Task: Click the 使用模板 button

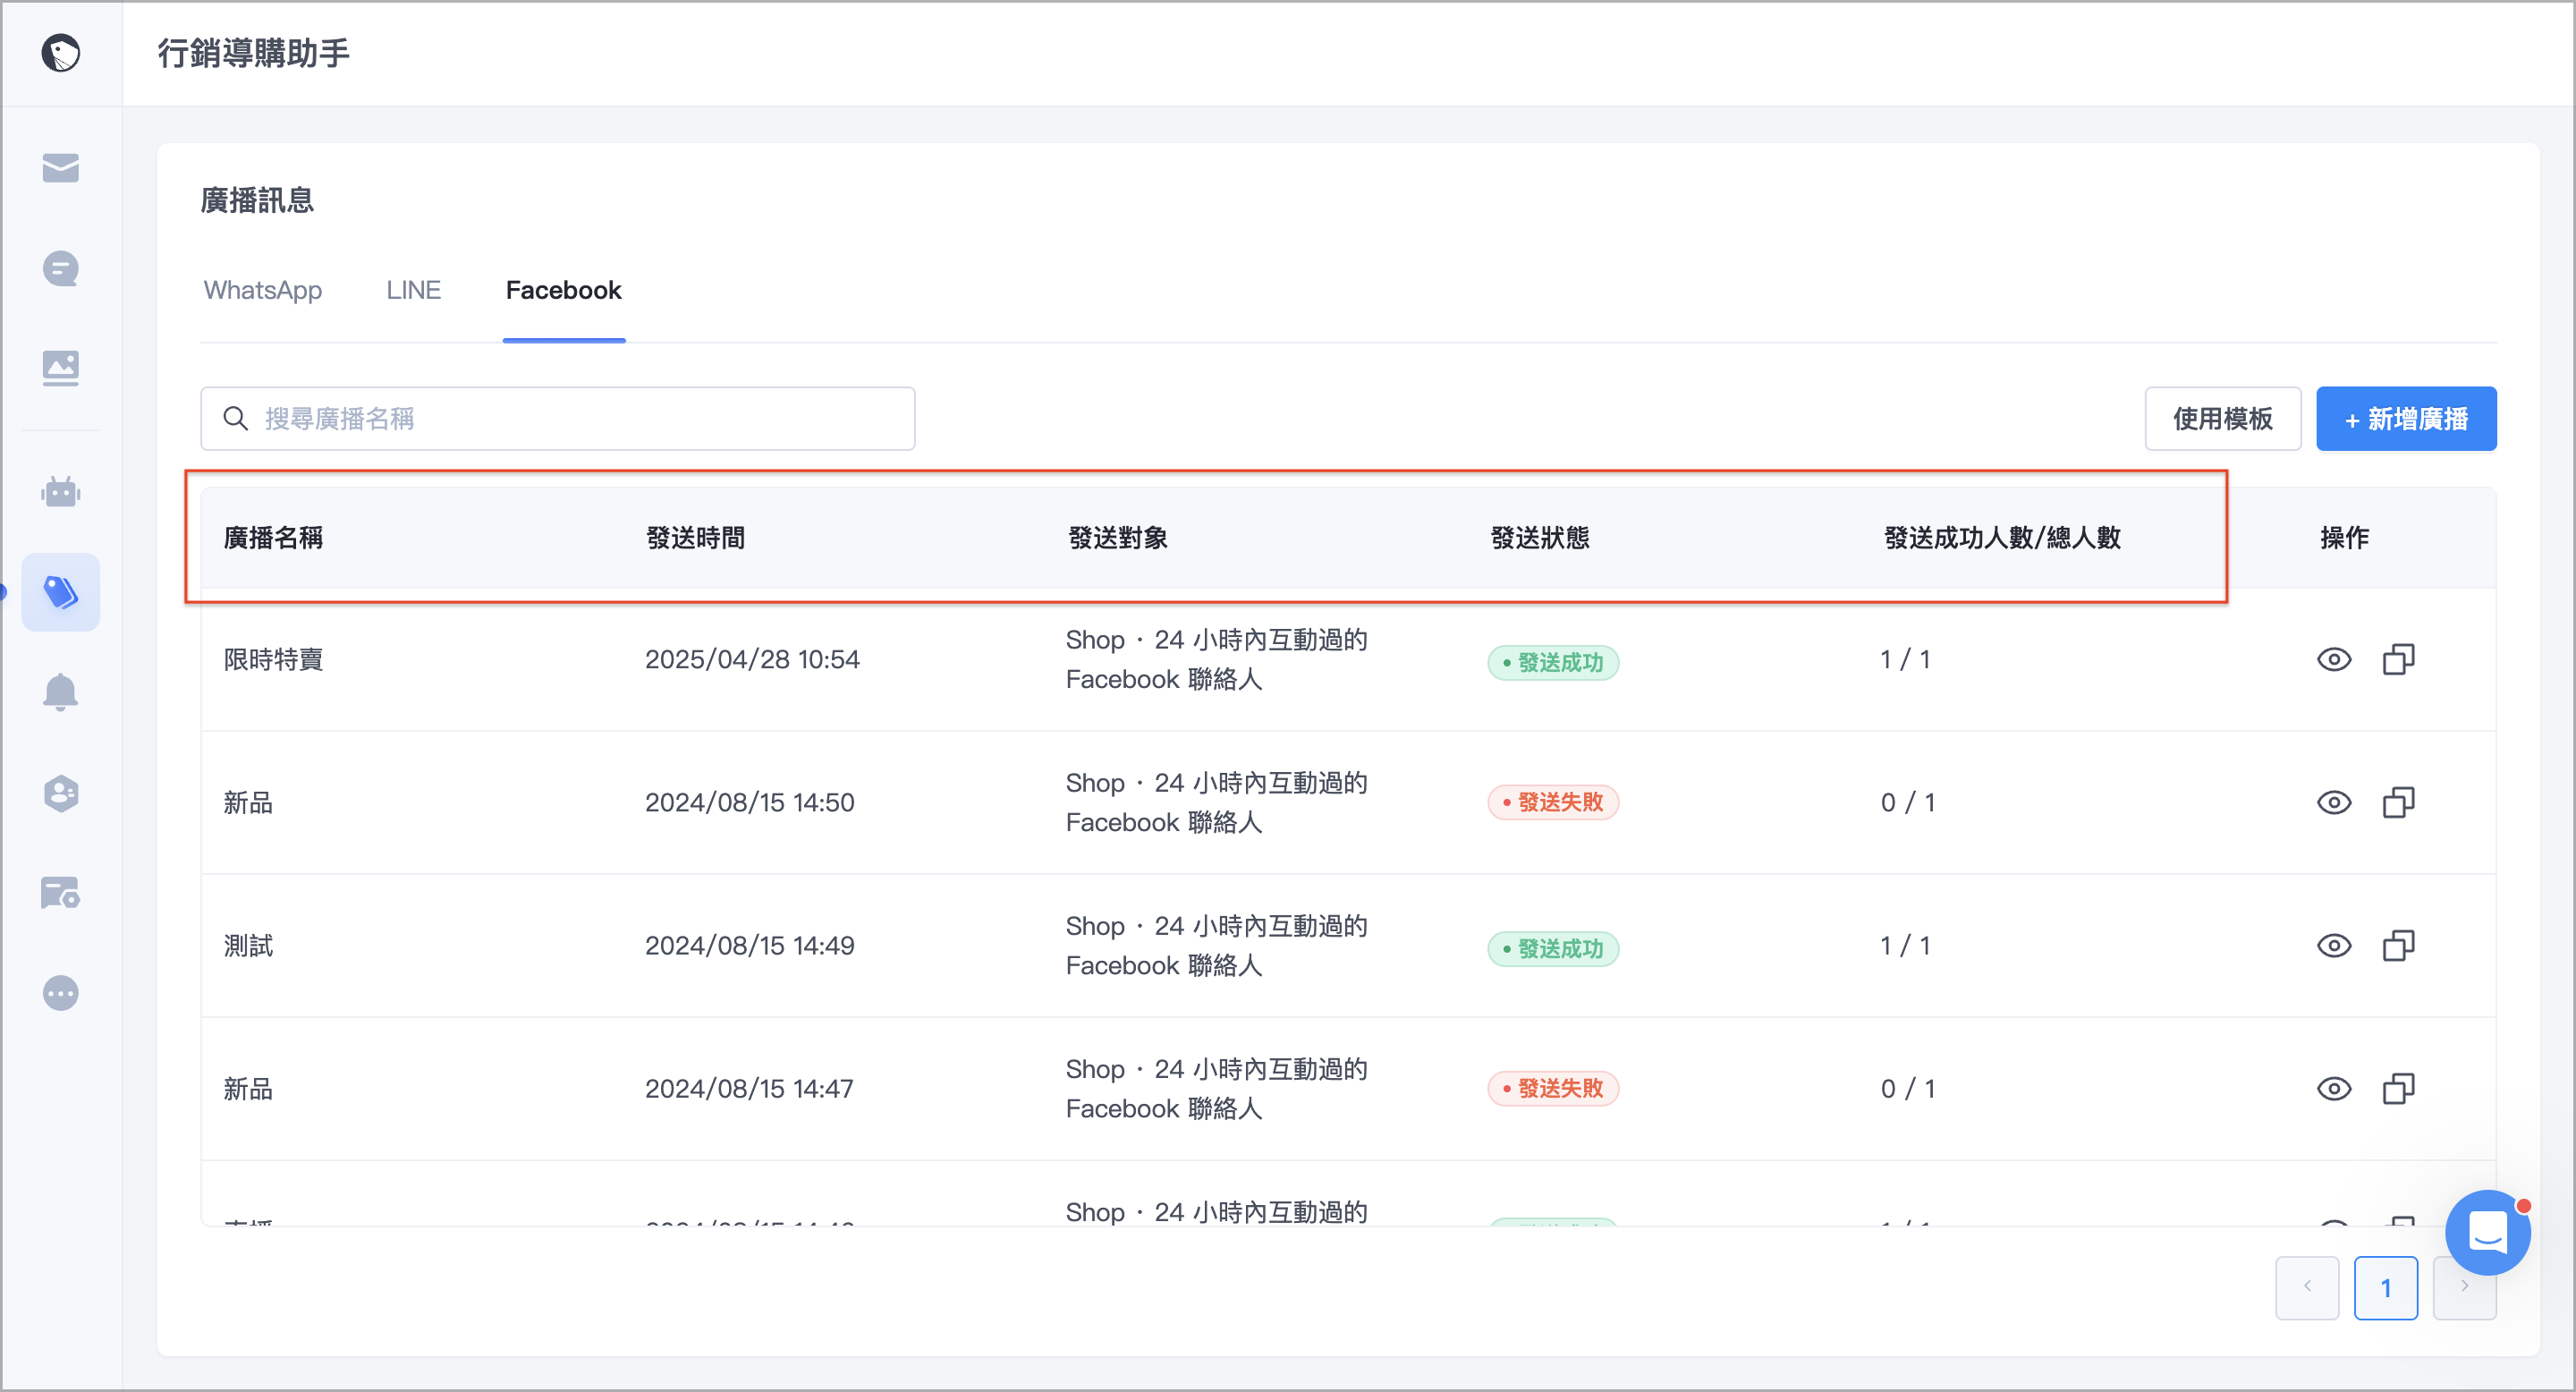Action: tap(2223, 419)
